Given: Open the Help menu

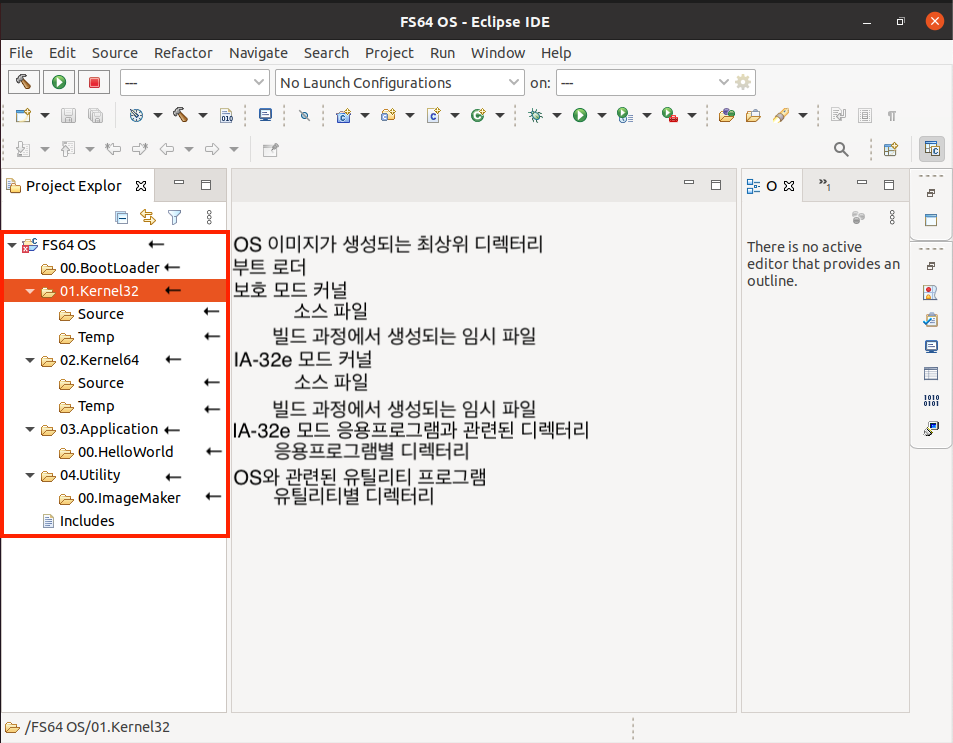Looking at the screenshot, I should click(x=556, y=53).
